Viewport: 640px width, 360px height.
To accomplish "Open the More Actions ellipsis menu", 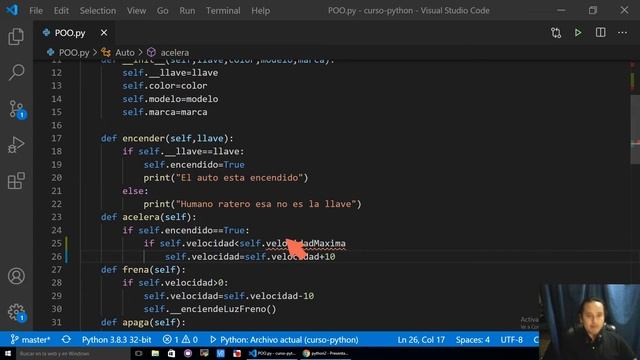I will [x=622, y=33].
